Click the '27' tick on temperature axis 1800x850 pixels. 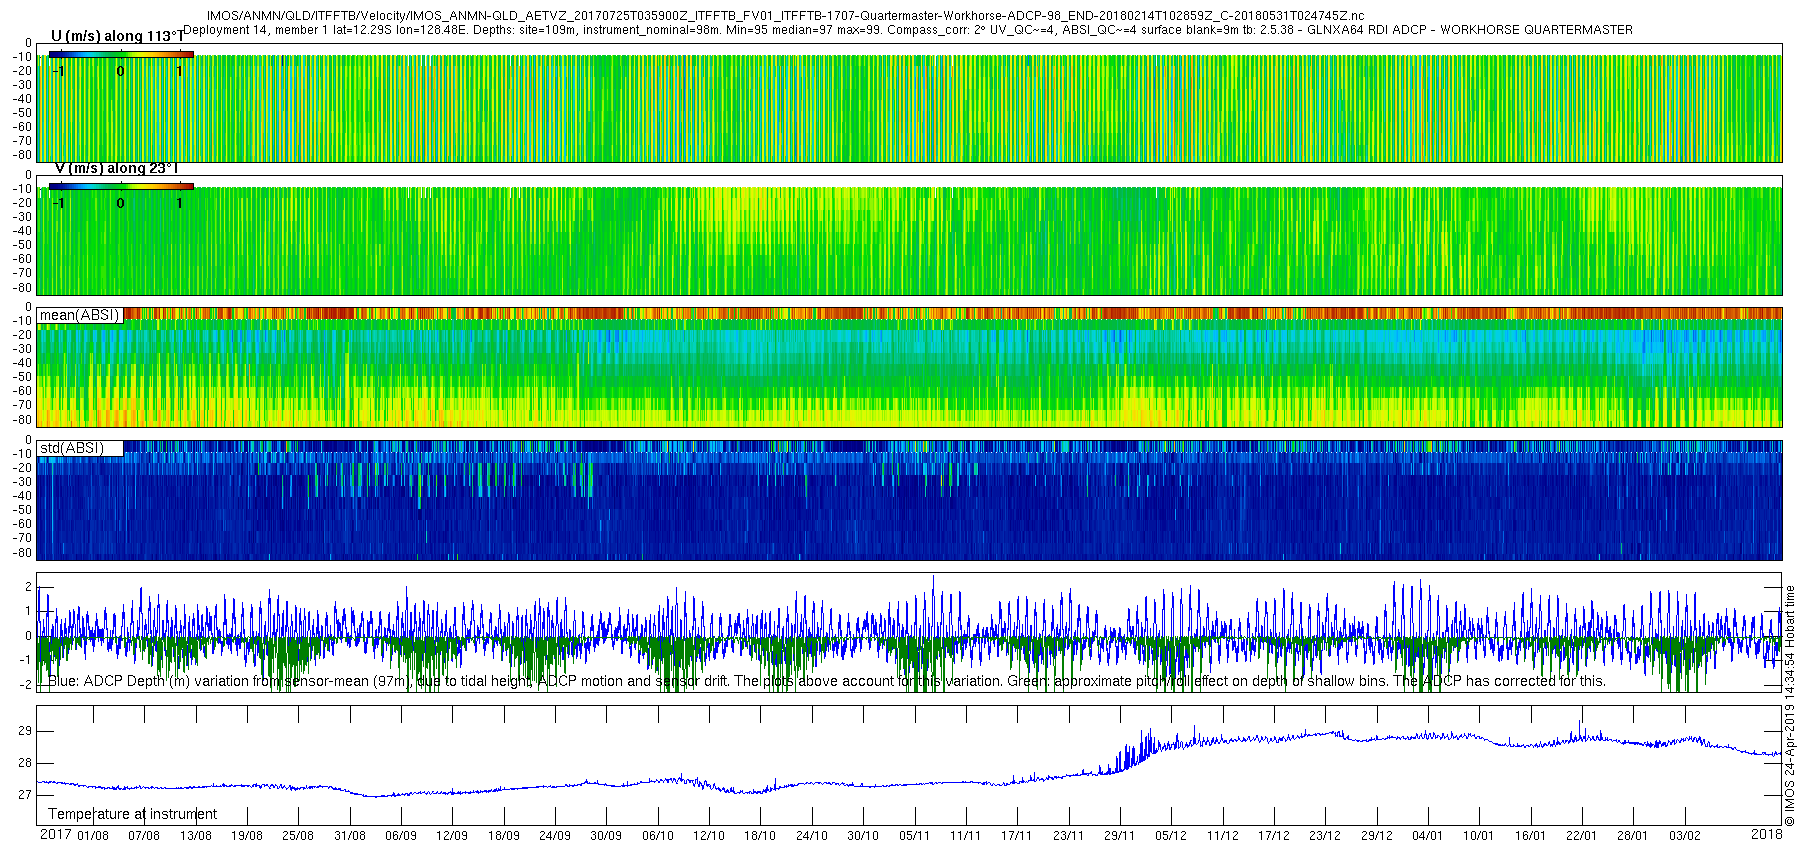[x=25, y=795]
